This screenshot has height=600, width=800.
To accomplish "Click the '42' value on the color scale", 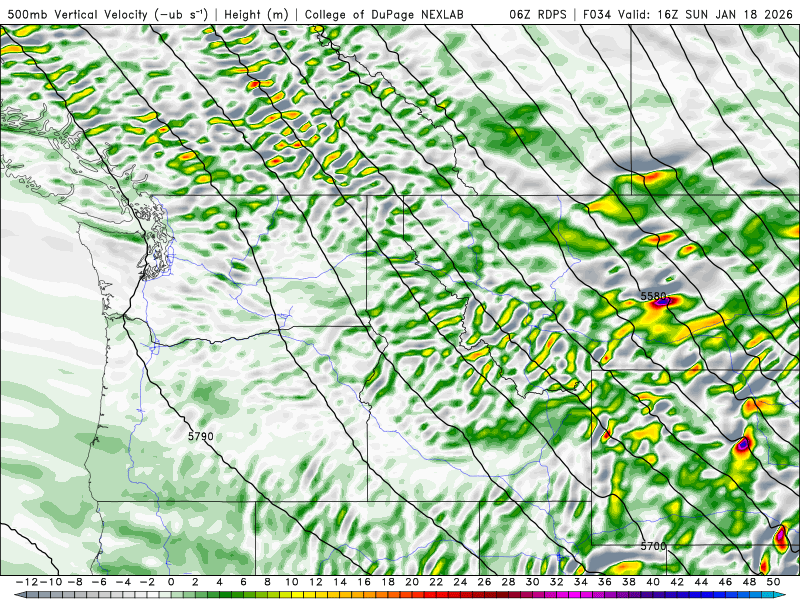I will pyautogui.click(x=677, y=582).
